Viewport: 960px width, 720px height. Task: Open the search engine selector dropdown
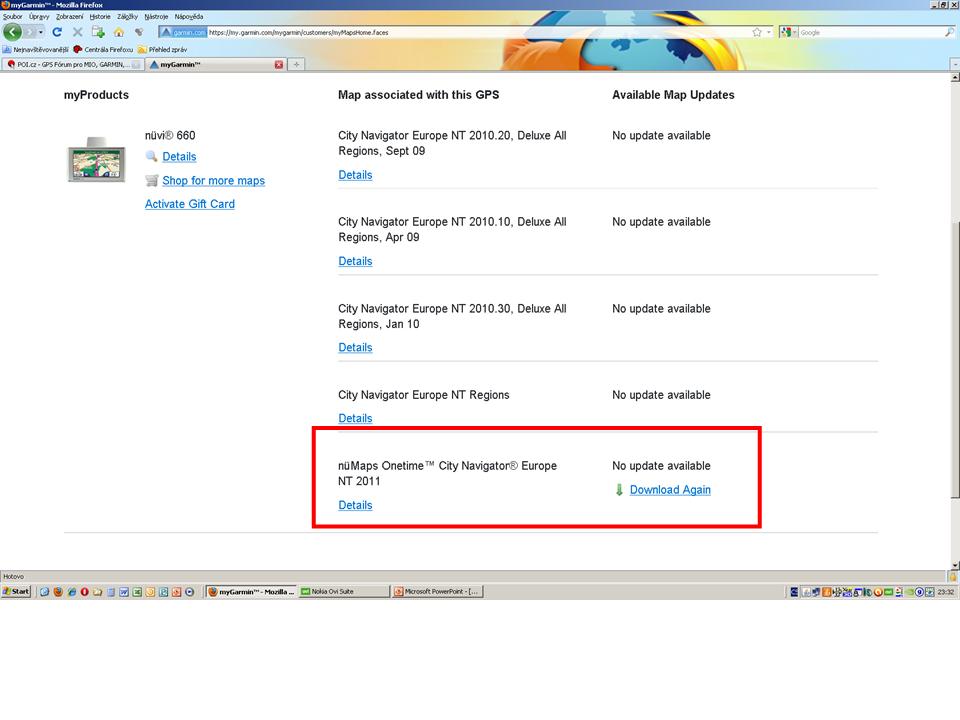(x=790, y=32)
